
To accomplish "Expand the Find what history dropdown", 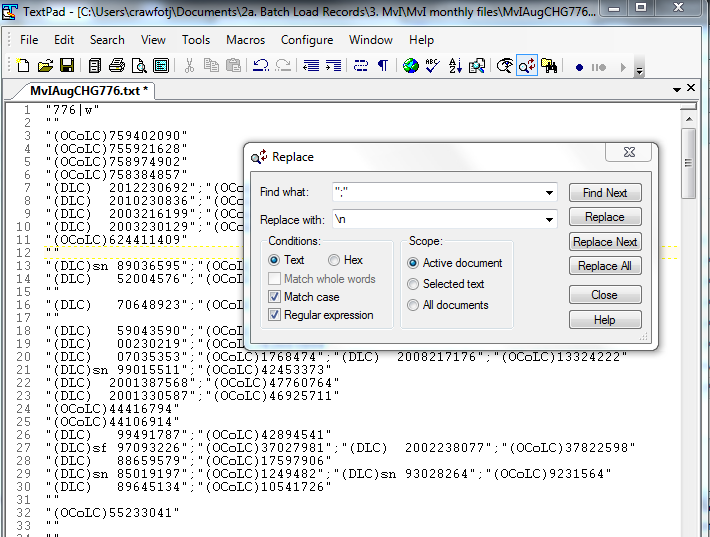I will (x=549, y=193).
